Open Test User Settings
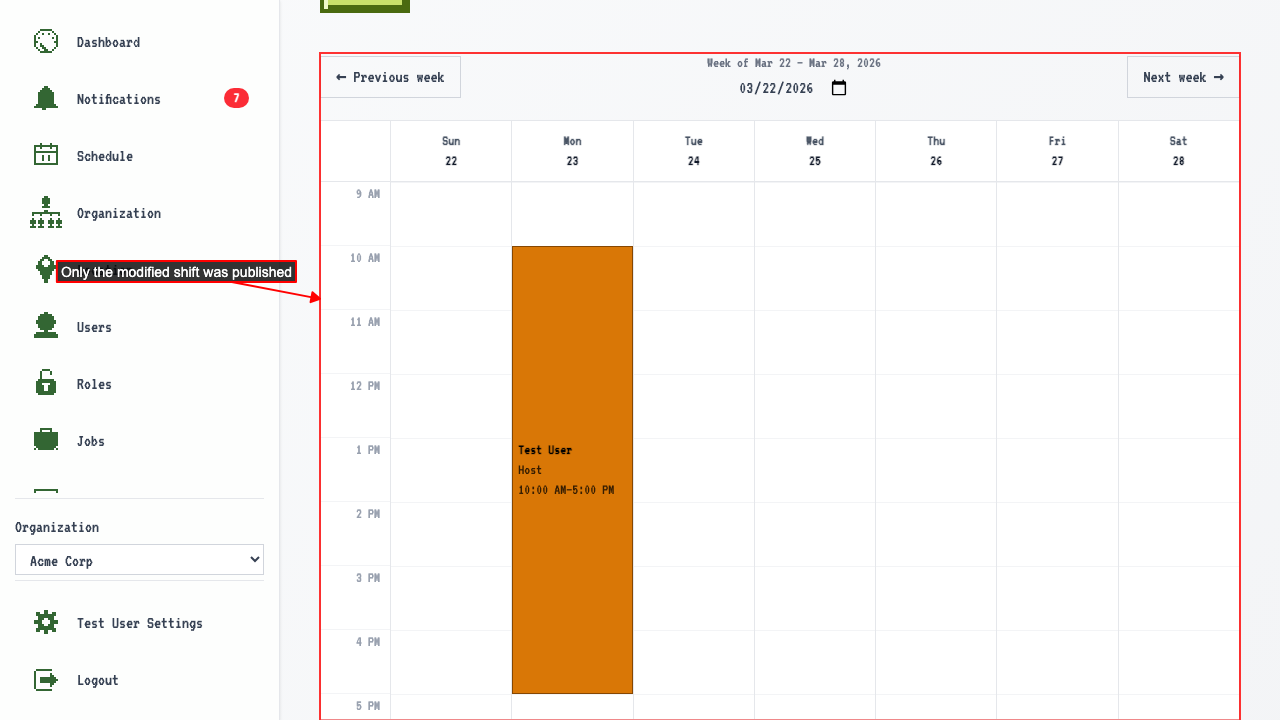Screen dimensions: 1280x720 click(x=140, y=623)
